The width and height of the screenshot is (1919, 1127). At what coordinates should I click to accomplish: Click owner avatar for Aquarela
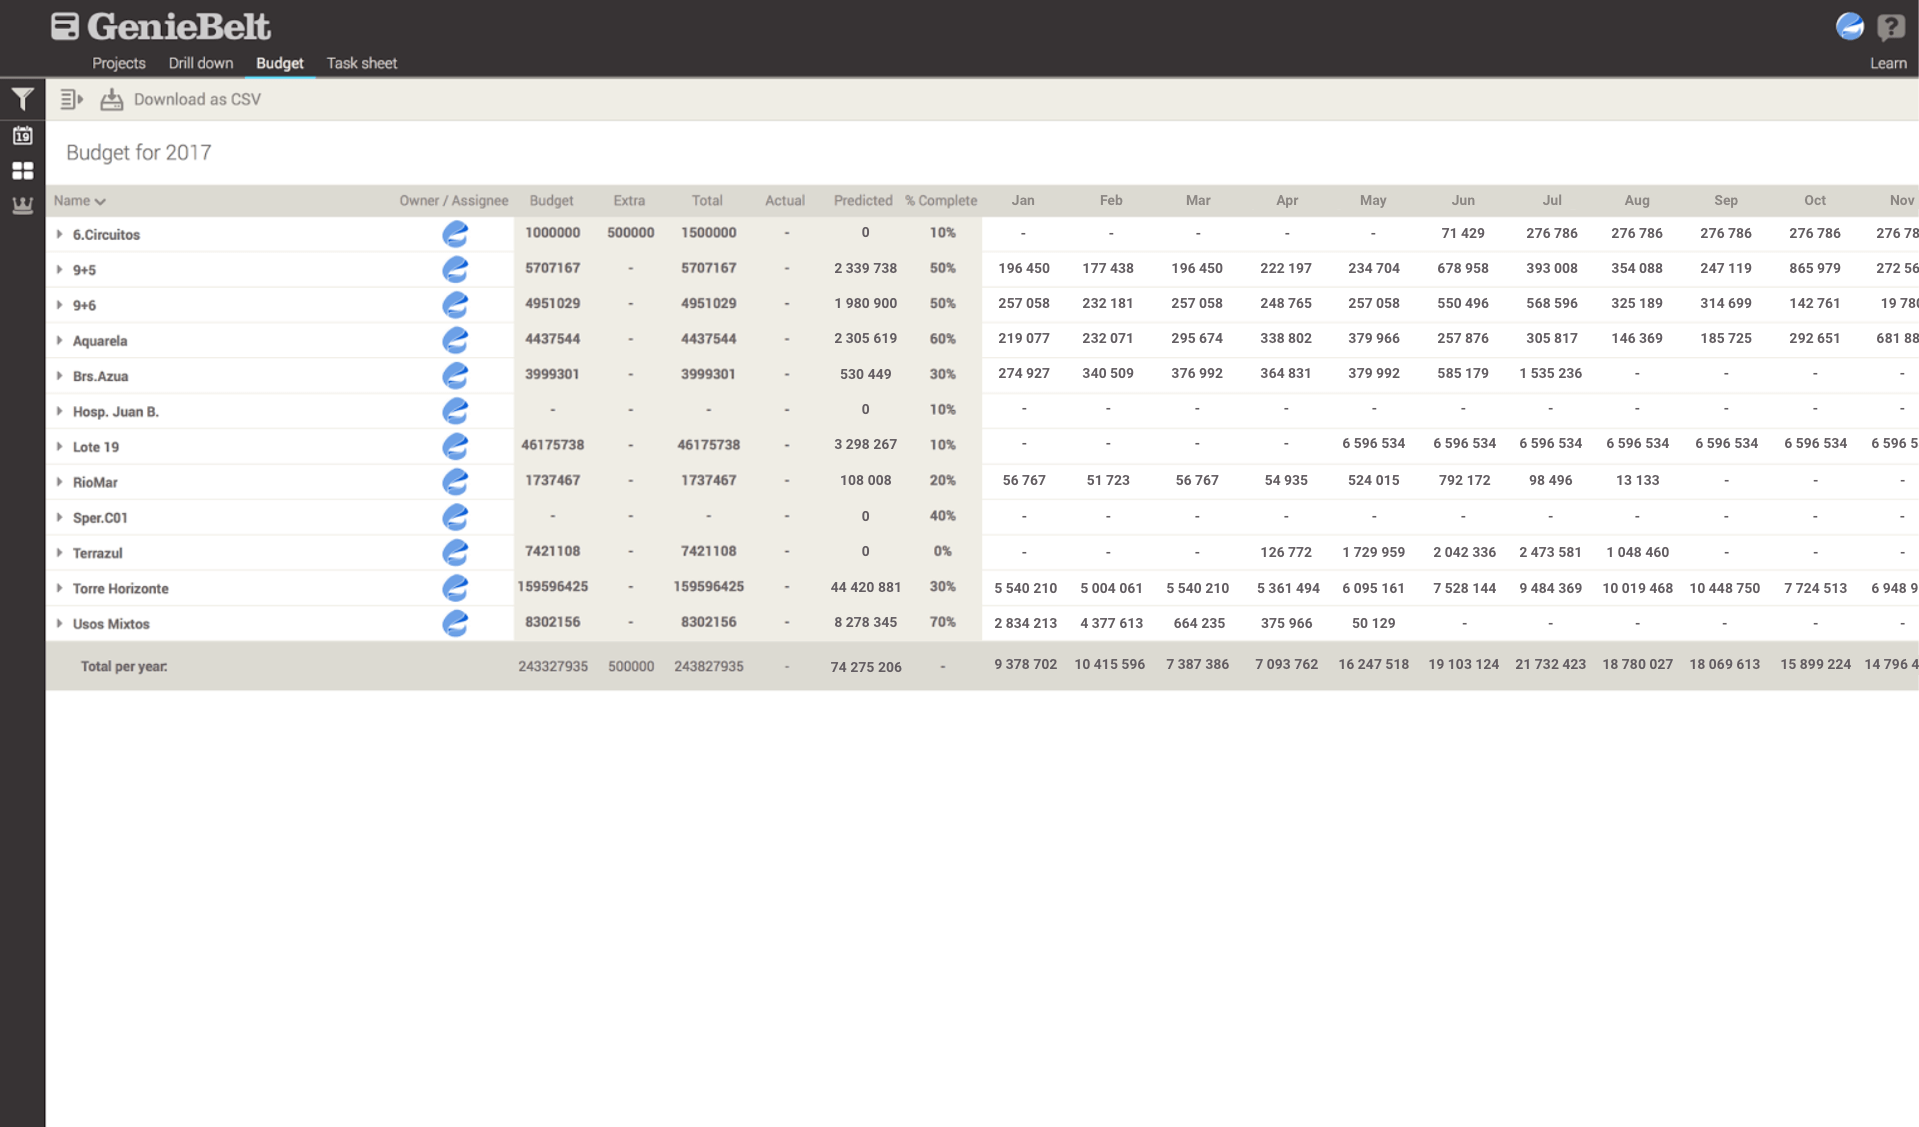(x=455, y=340)
